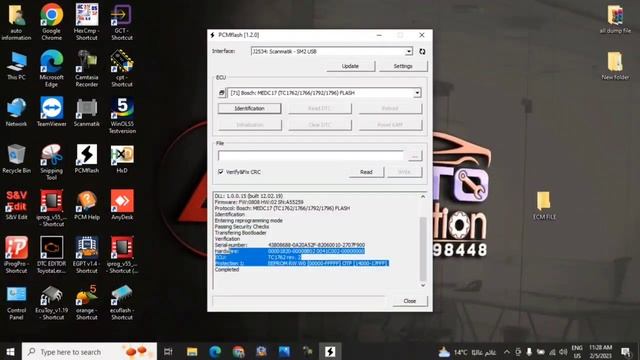Open the HexCmp shortcut icon
The height and width of the screenshot is (360, 640).
click(87, 22)
